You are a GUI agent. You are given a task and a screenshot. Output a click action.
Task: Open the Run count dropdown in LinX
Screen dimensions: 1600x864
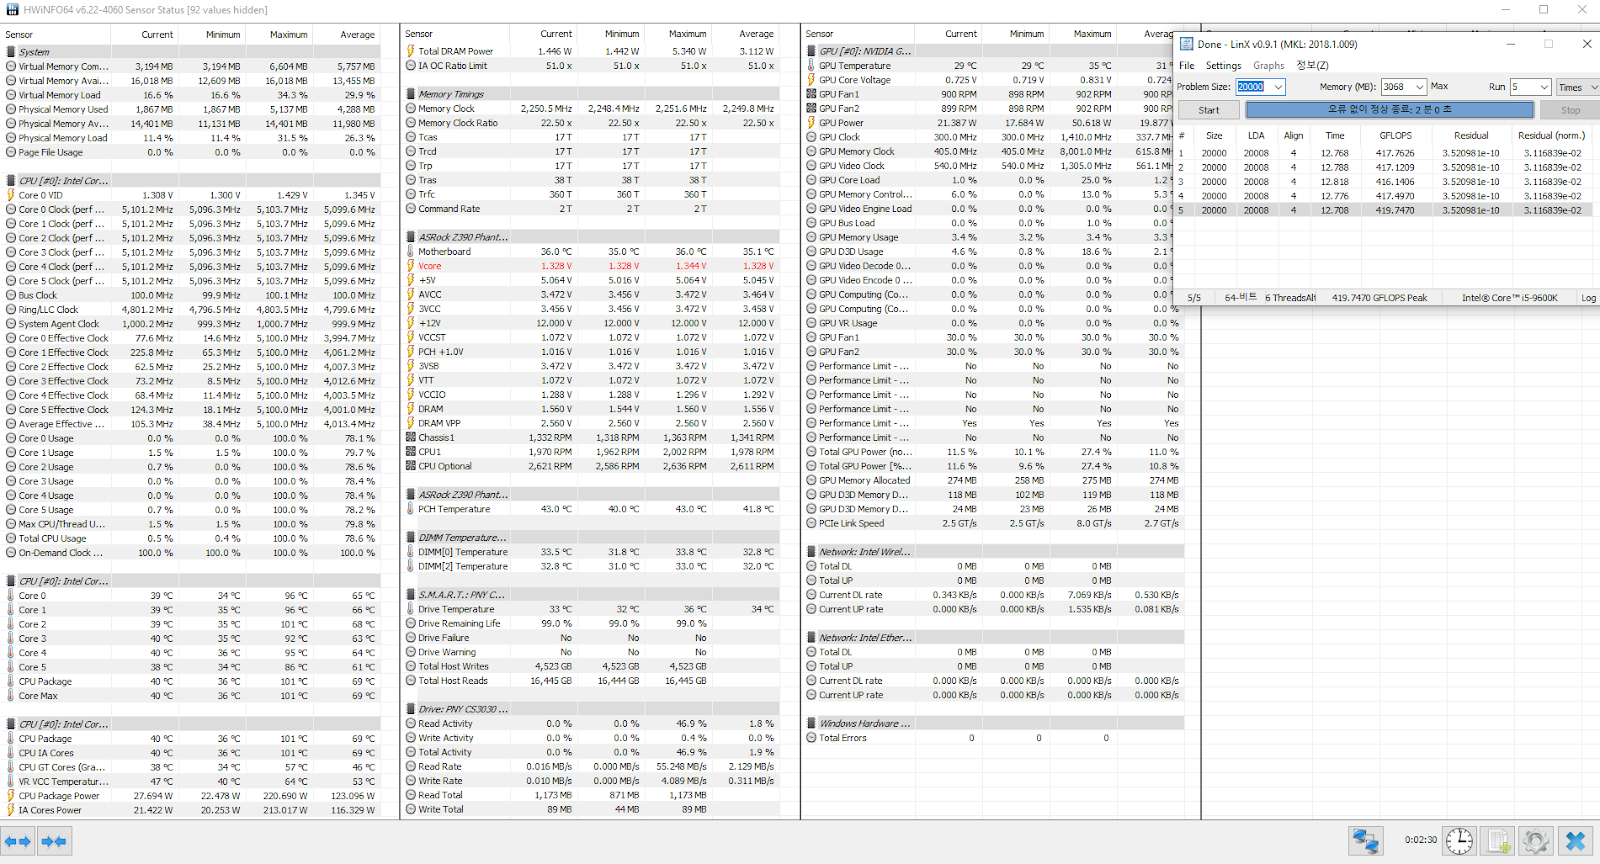[1544, 87]
